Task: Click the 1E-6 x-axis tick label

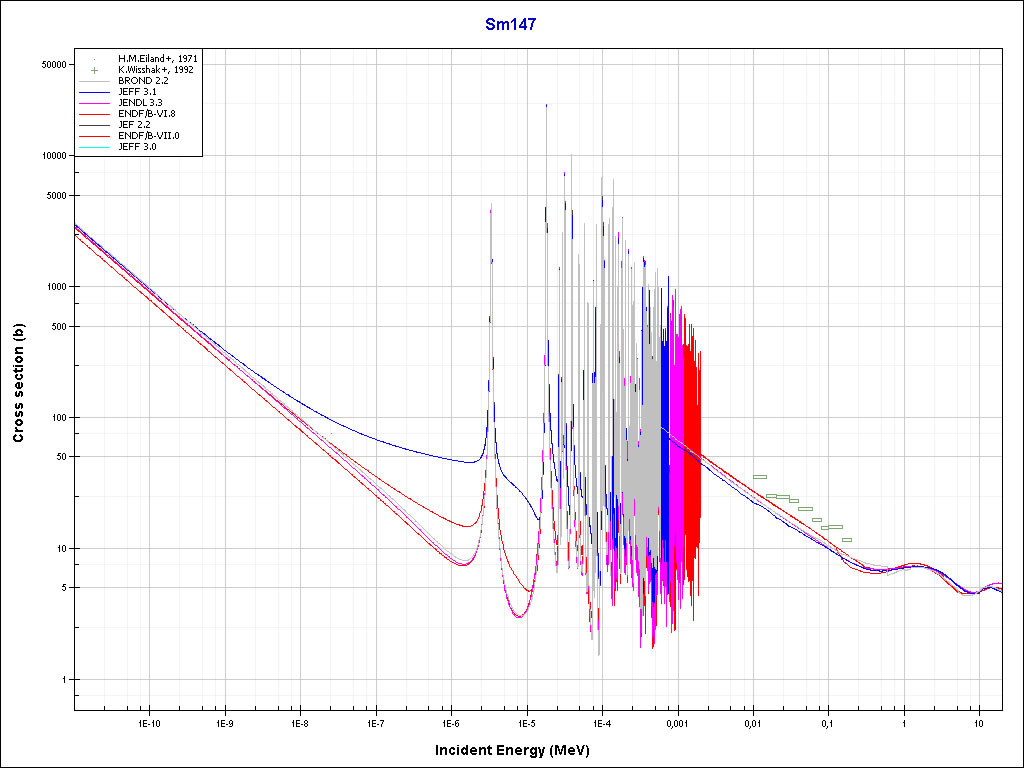Action: [450, 722]
